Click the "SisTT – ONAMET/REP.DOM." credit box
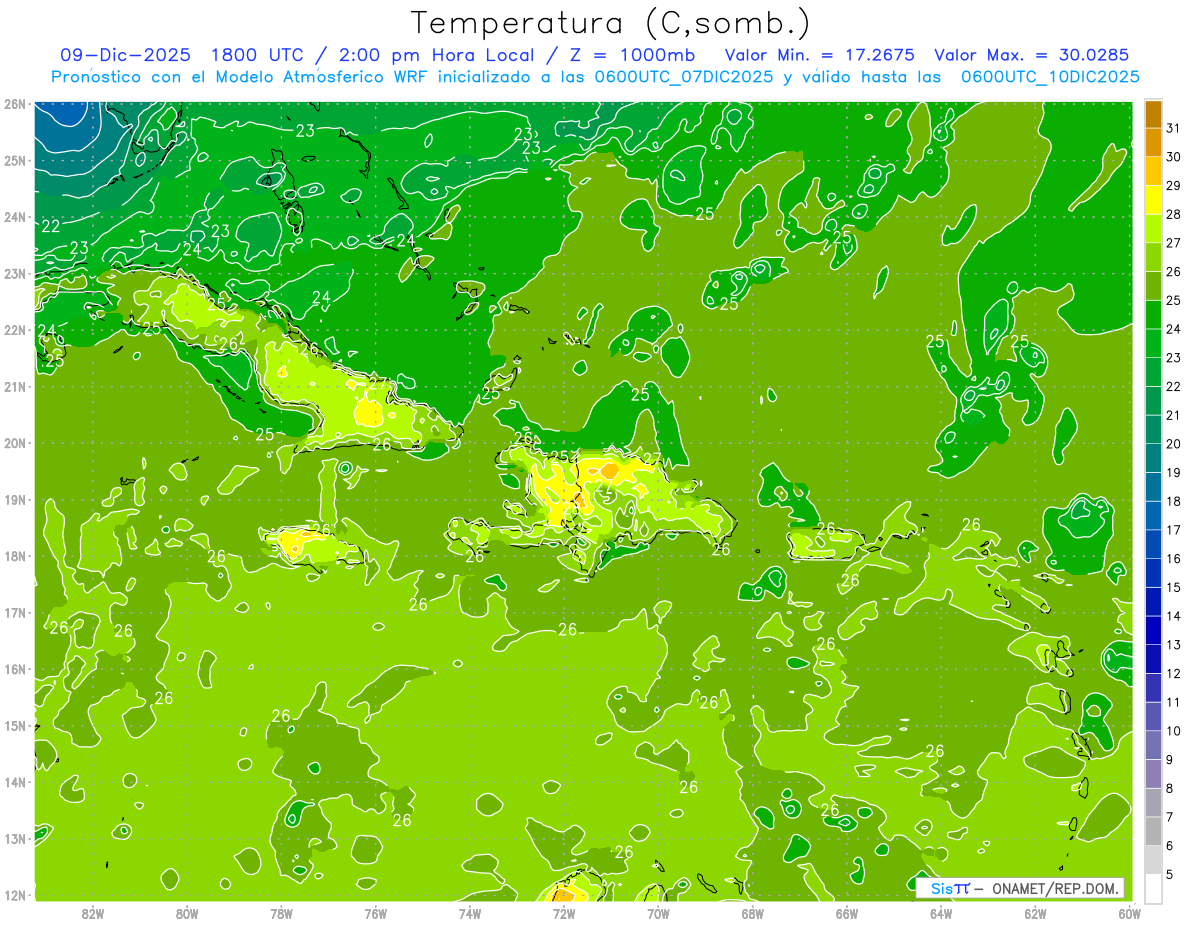The height and width of the screenshot is (927, 1200). point(1021,888)
